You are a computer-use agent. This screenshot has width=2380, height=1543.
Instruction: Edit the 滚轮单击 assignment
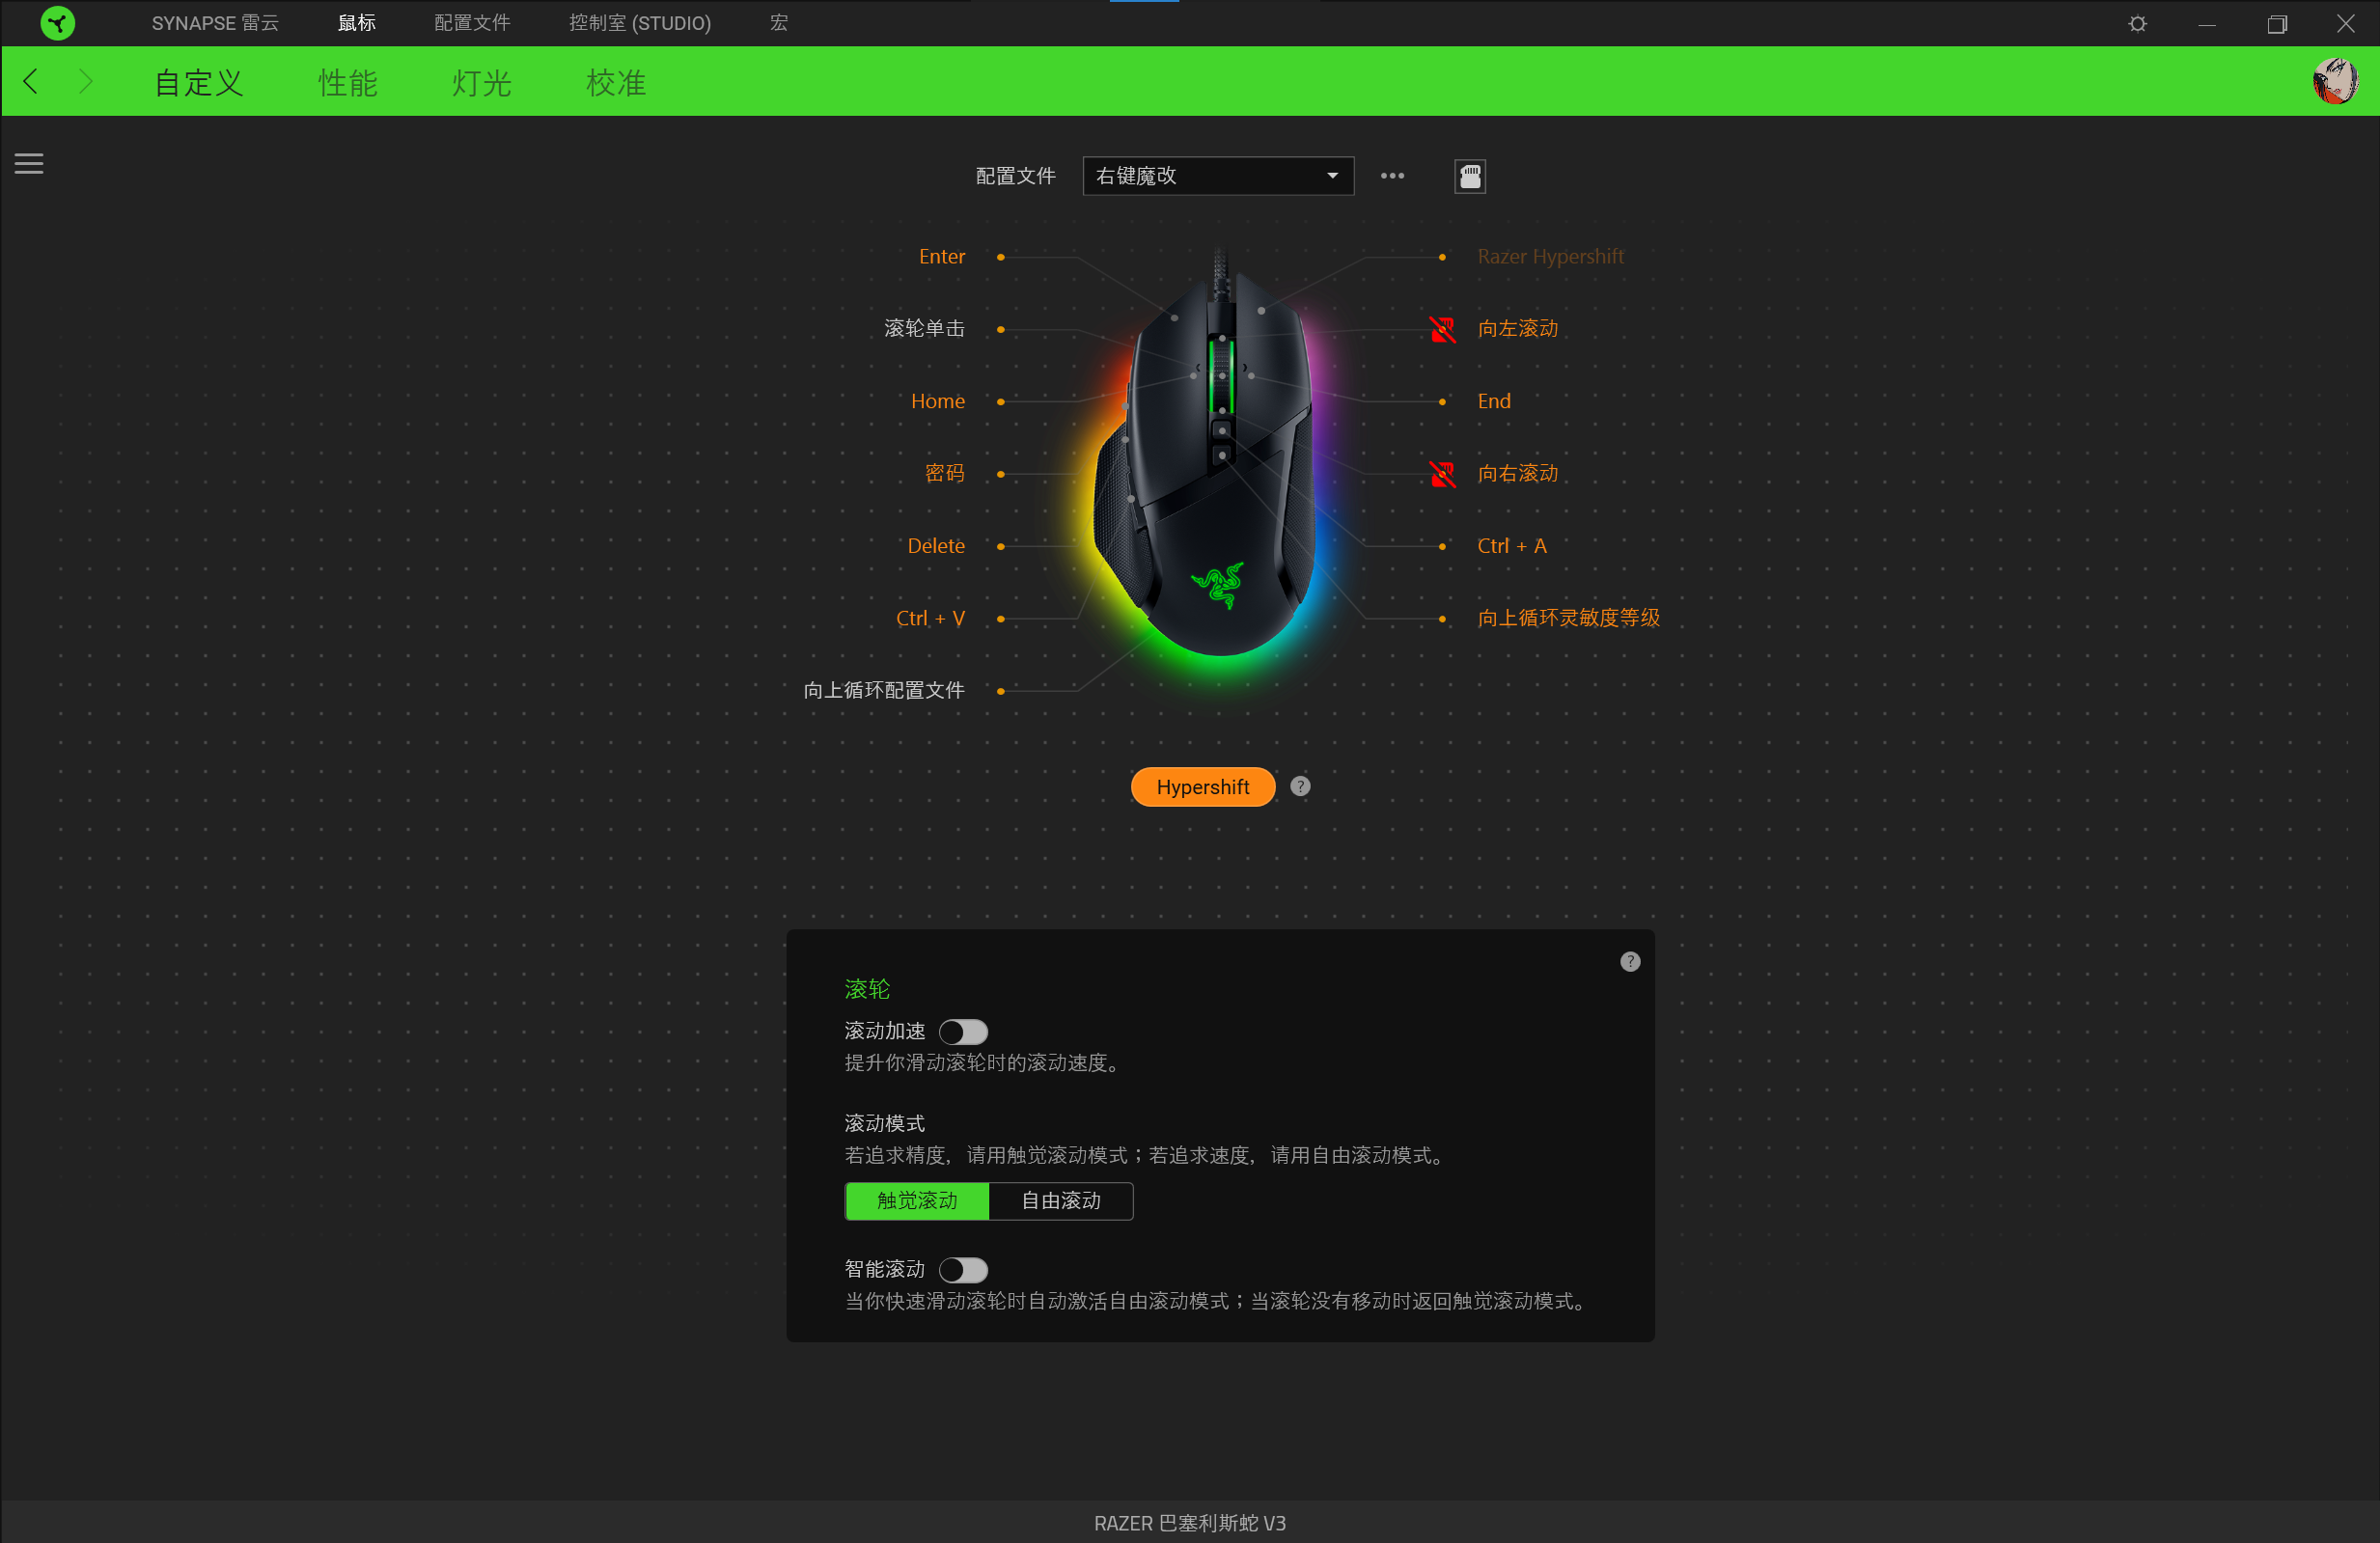pos(924,329)
